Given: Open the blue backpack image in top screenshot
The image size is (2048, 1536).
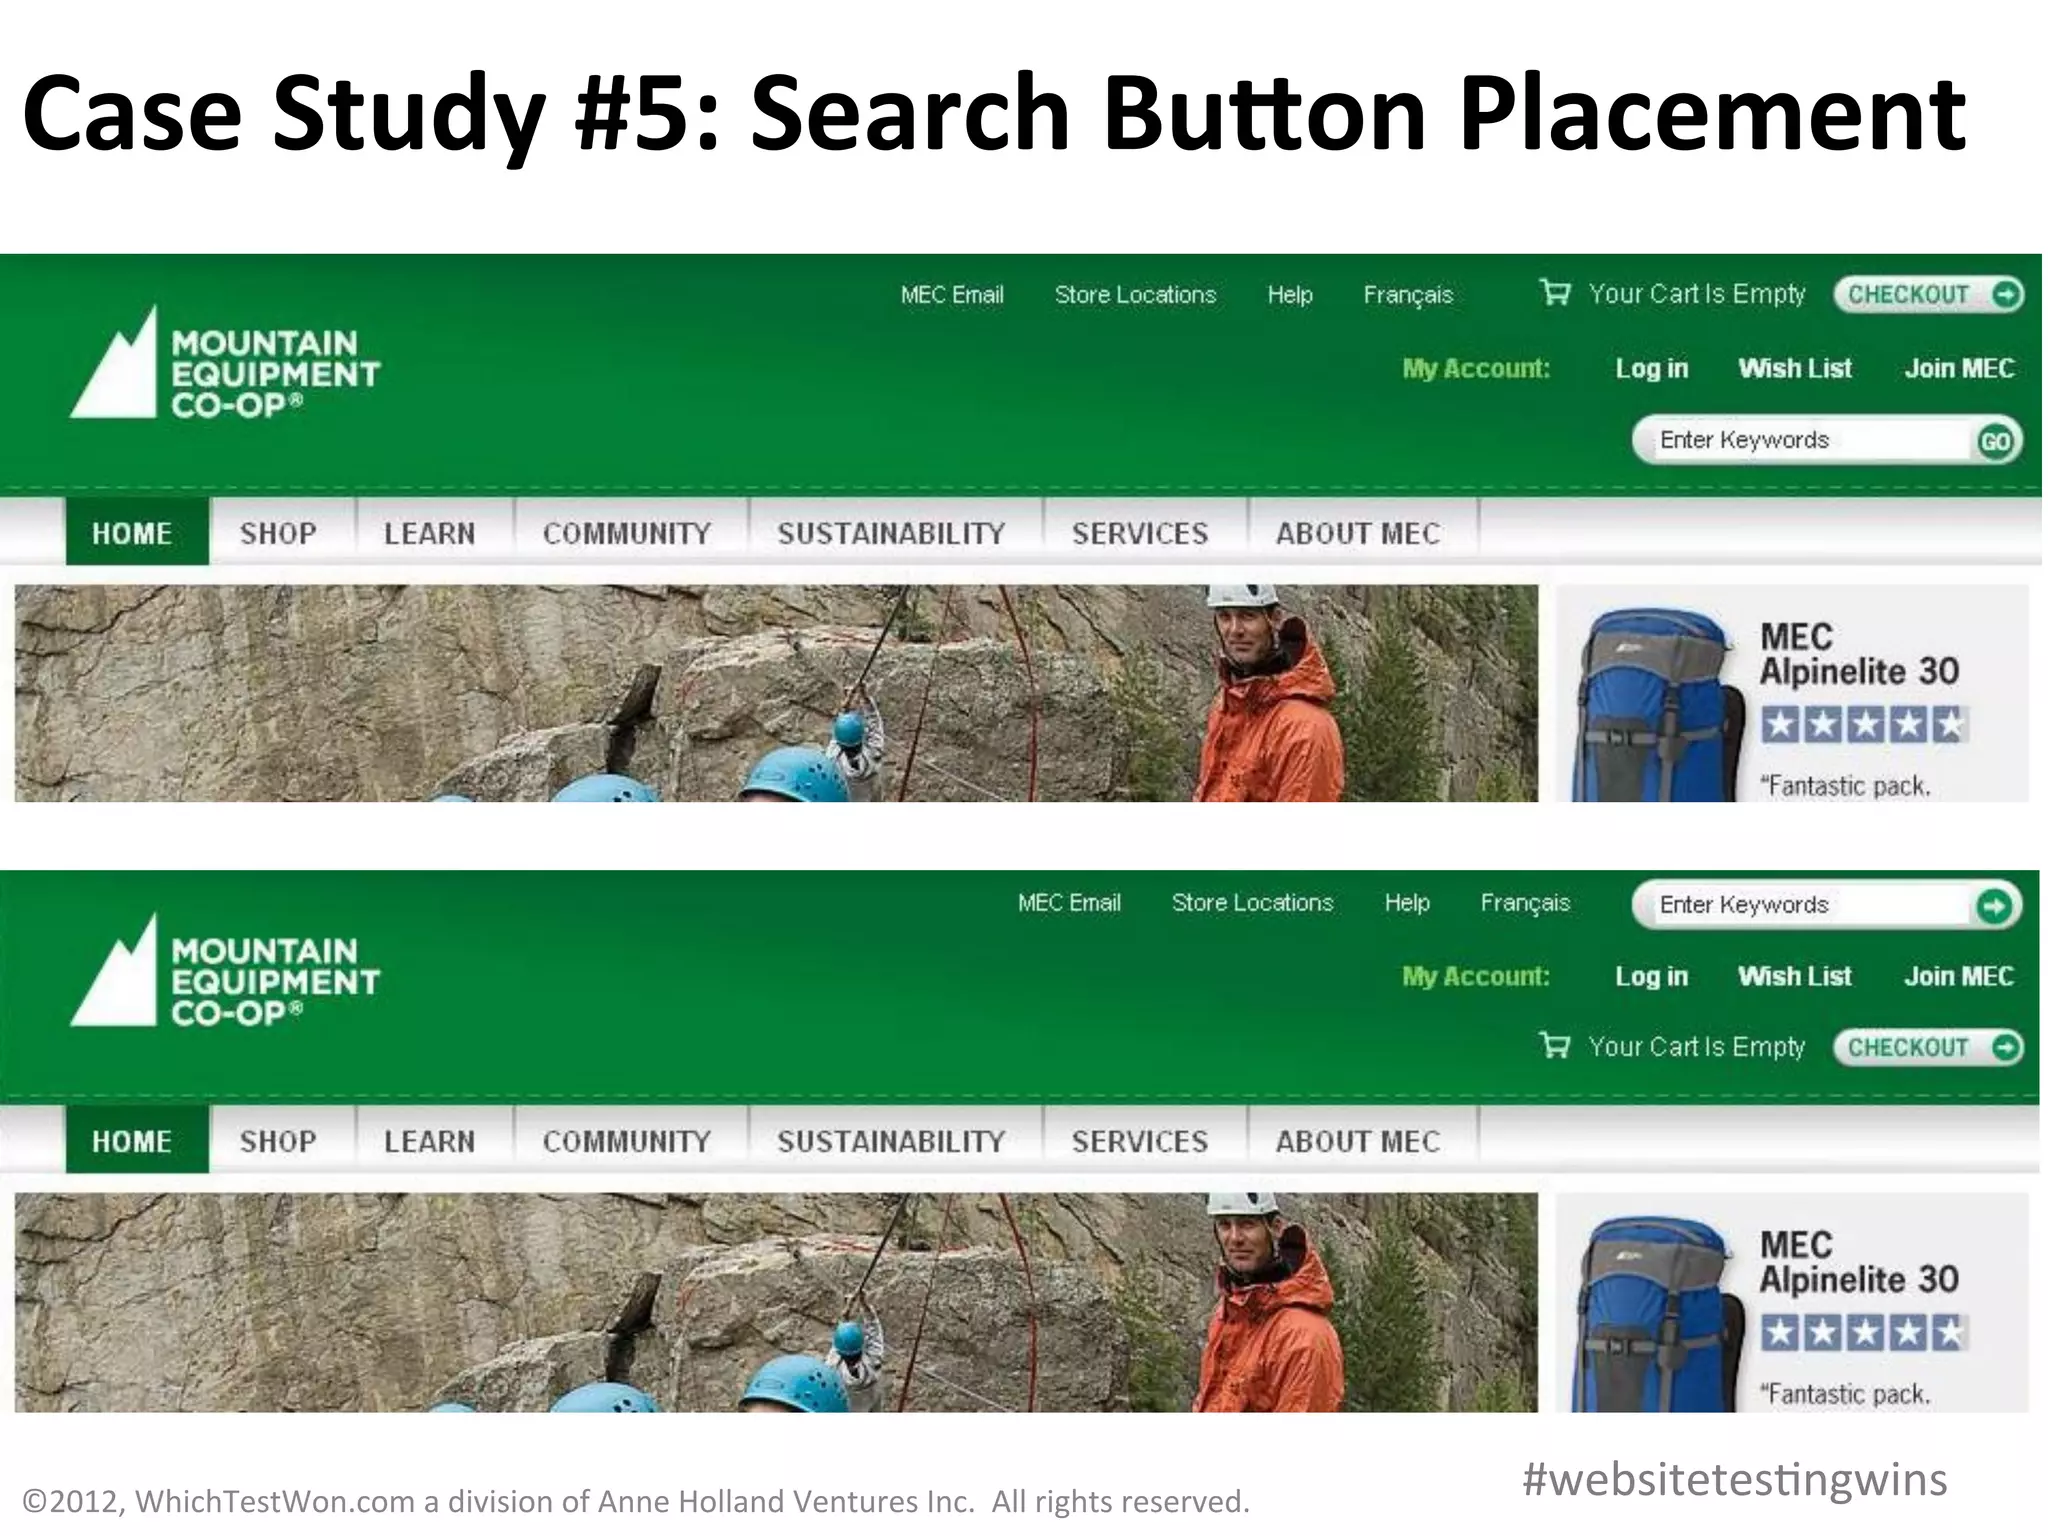Looking at the screenshot, I should click(x=1658, y=705).
